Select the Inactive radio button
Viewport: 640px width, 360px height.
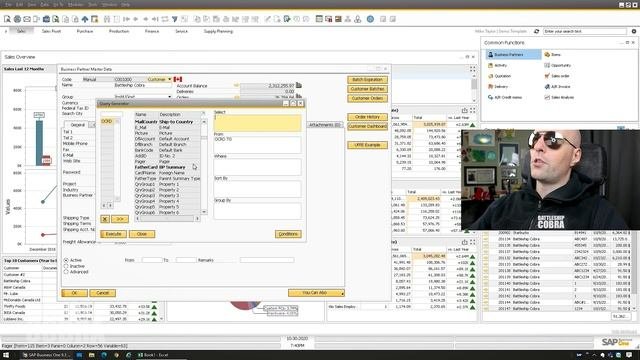coord(66,266)
